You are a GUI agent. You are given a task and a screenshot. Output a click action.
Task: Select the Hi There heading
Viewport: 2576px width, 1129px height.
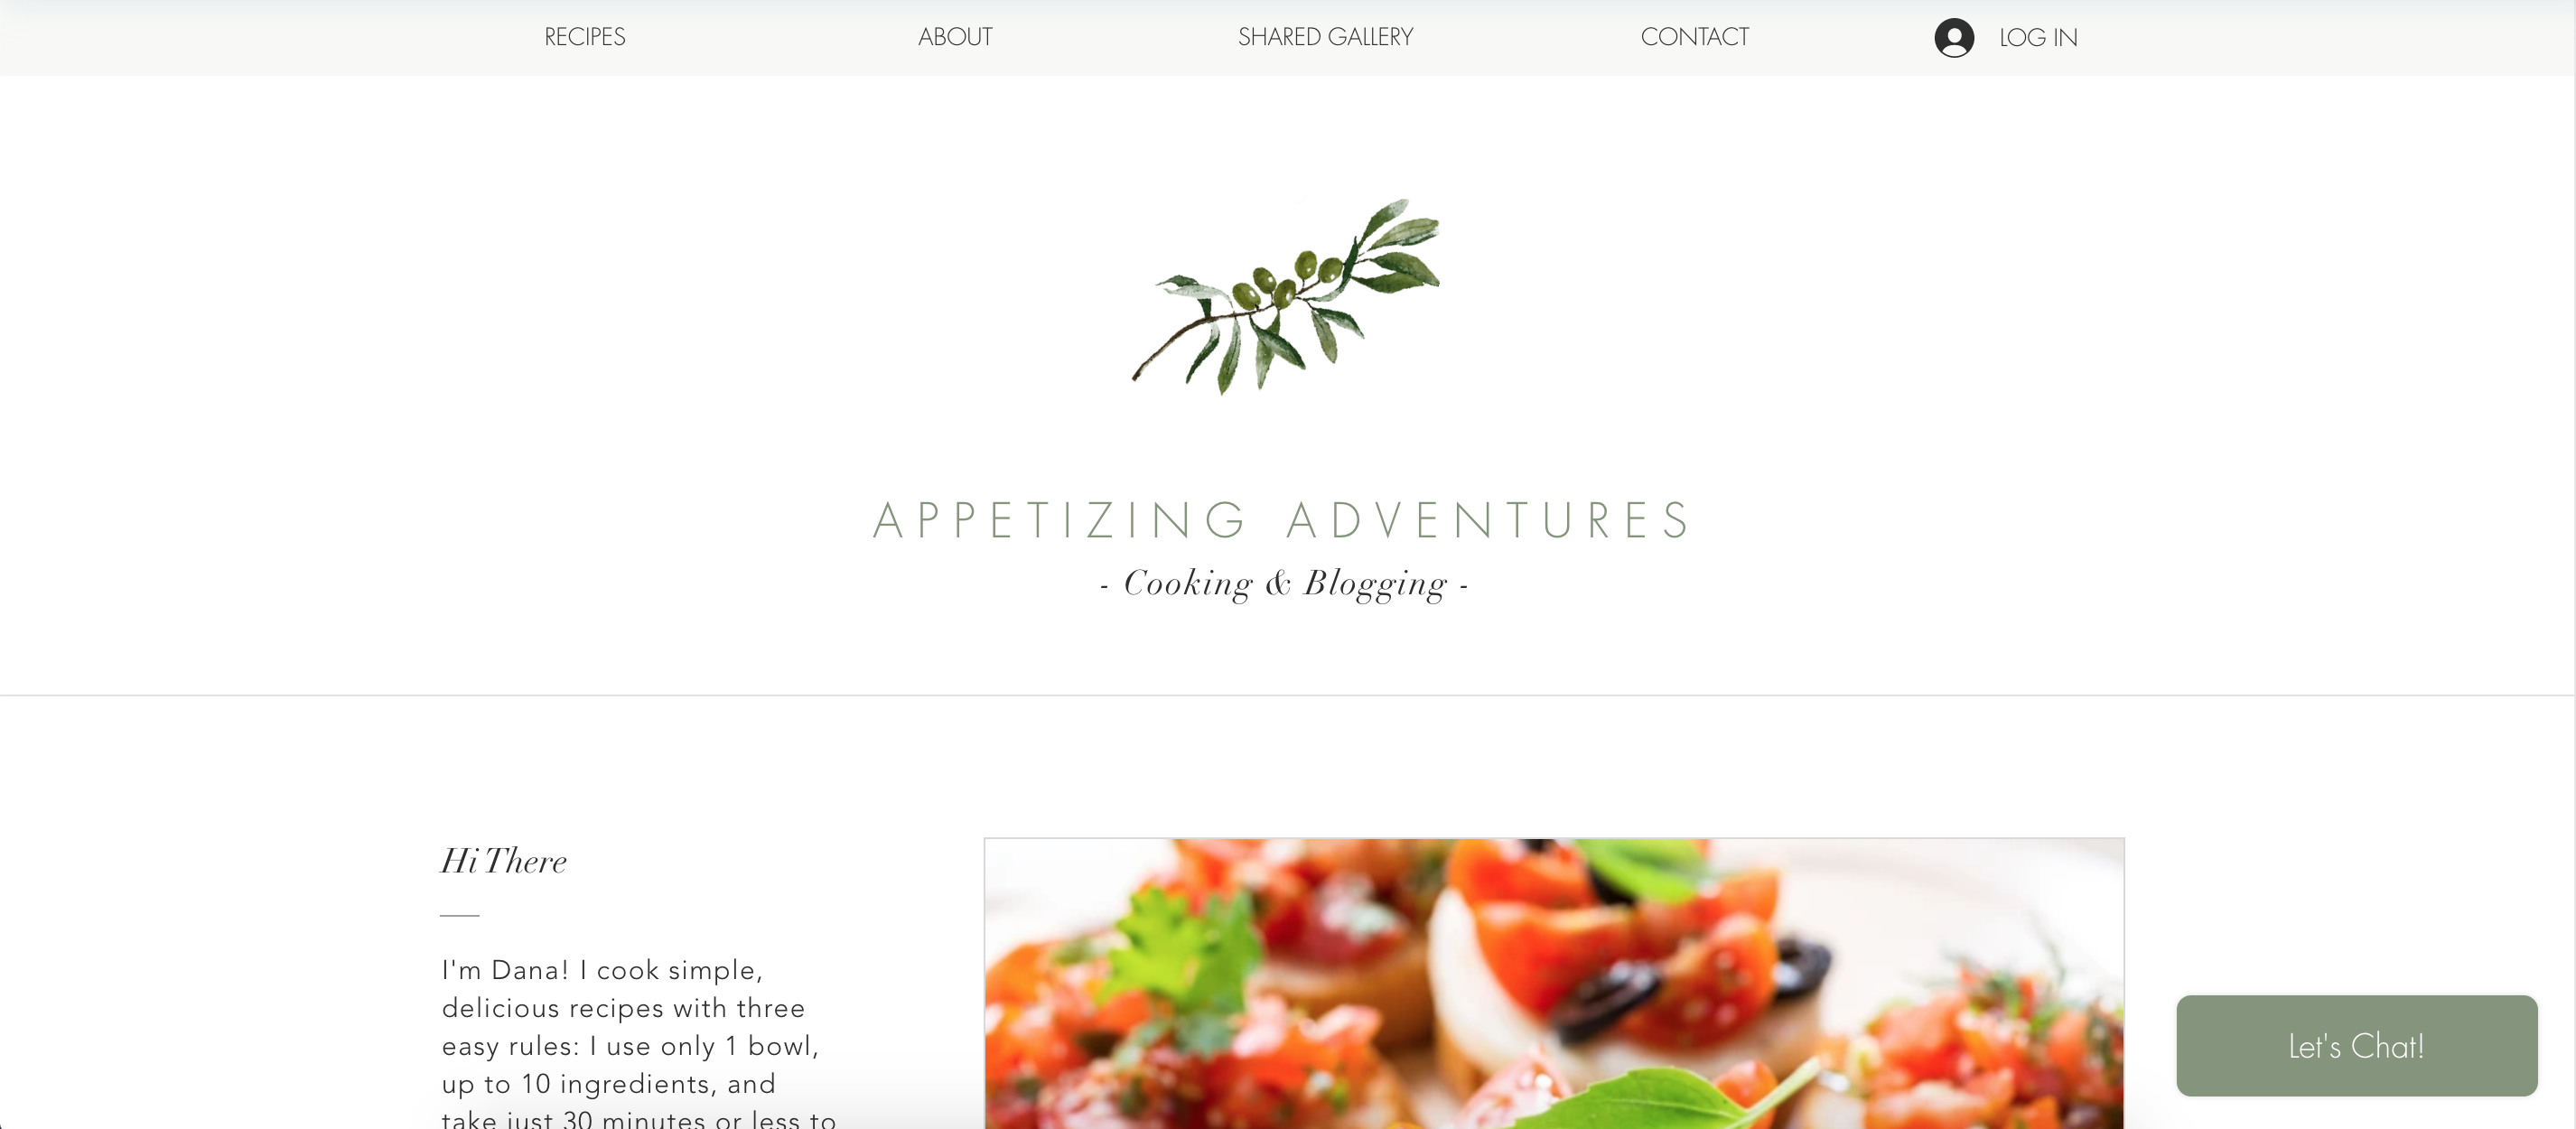point(503,861)
